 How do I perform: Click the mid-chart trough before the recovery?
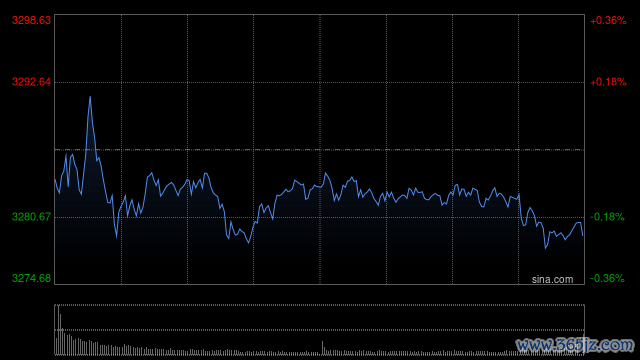pos(249,242)
